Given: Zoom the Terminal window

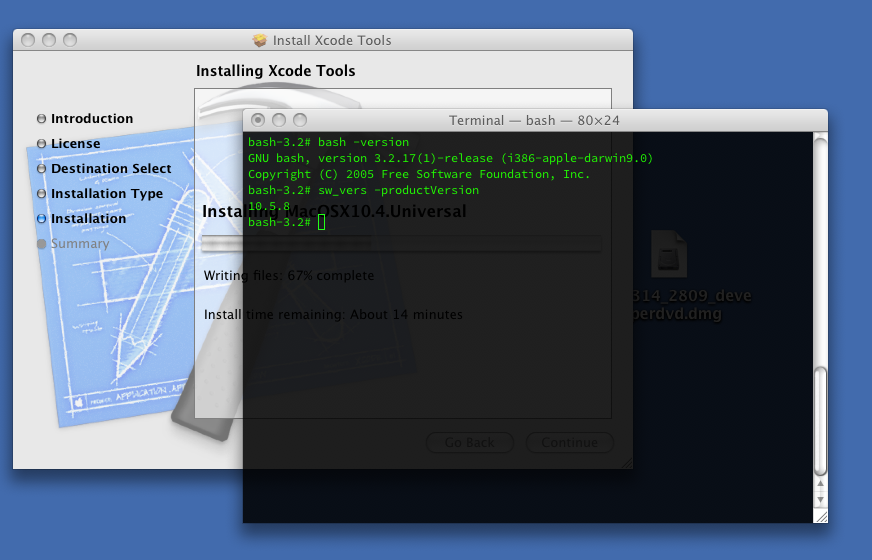Looking at the screenshot, I should click(x=300, y=120).
